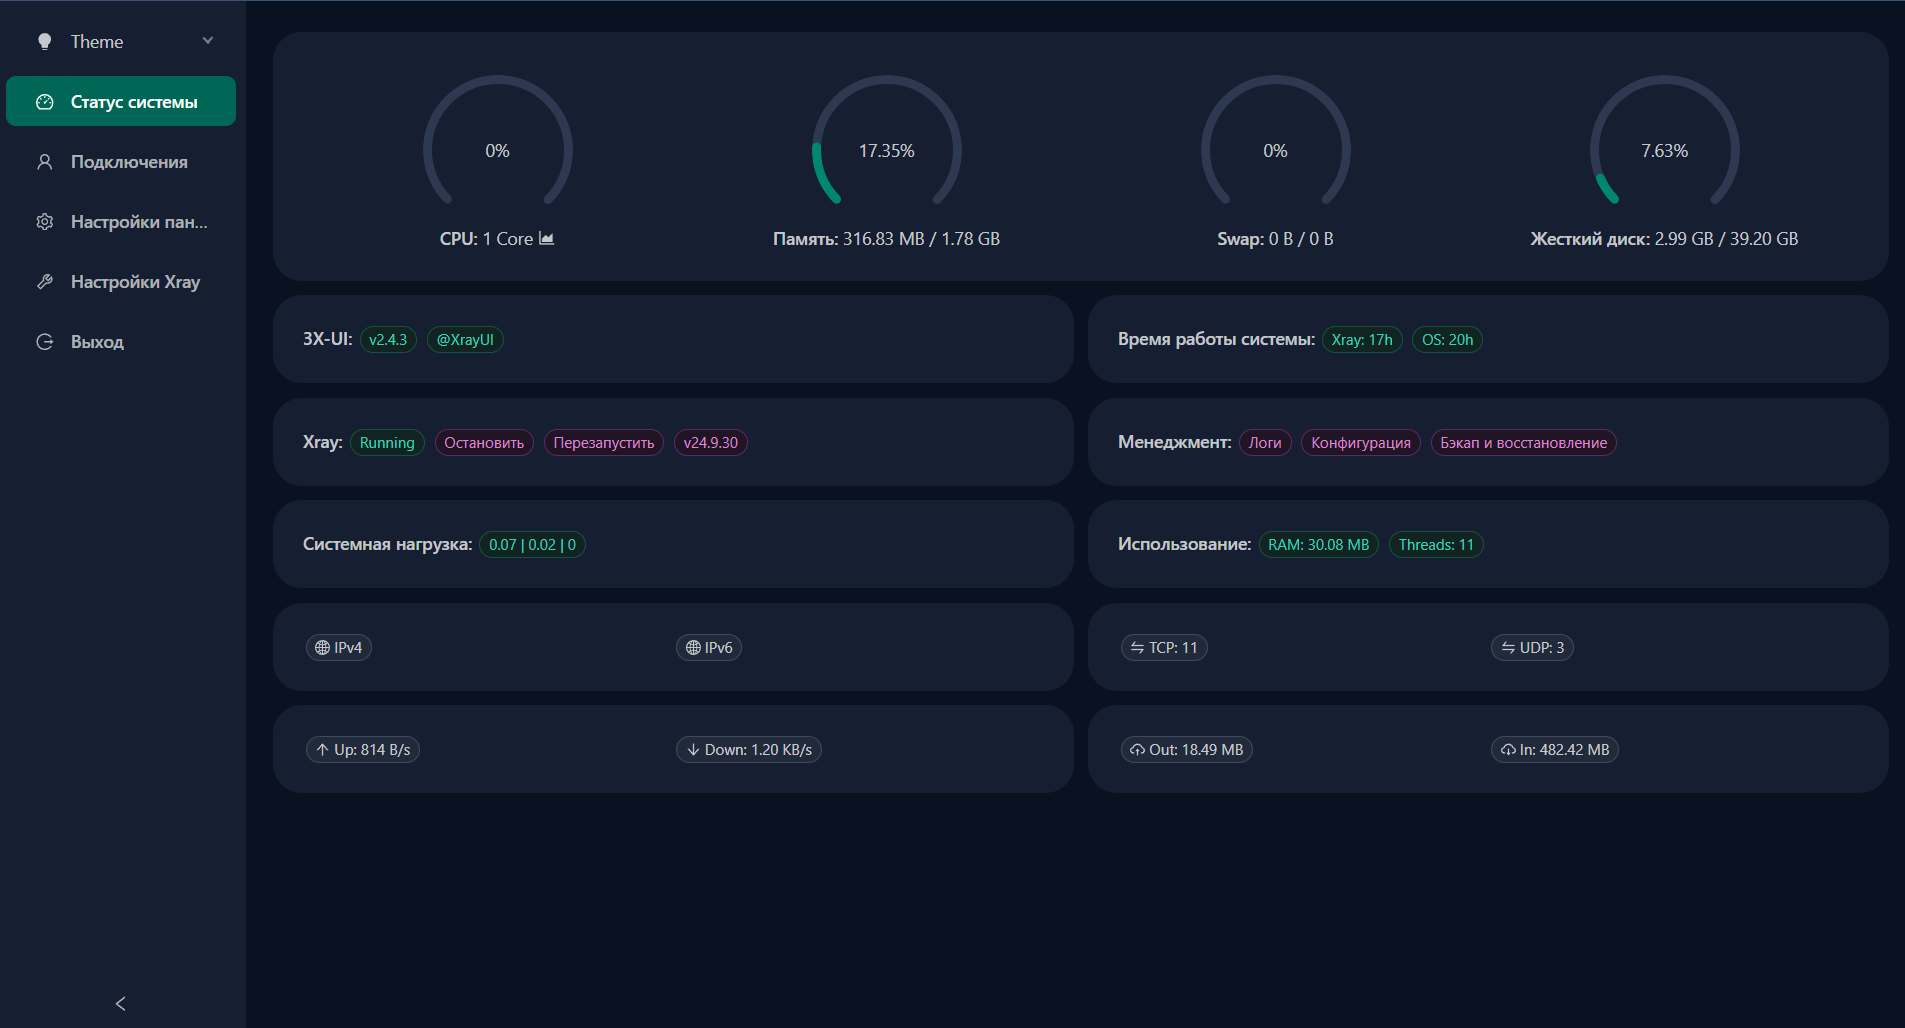This screenshot has height=1028, width=1905.
Task: Click the OS: 20h uptime tag
Action: click(x=1447, y=339)
